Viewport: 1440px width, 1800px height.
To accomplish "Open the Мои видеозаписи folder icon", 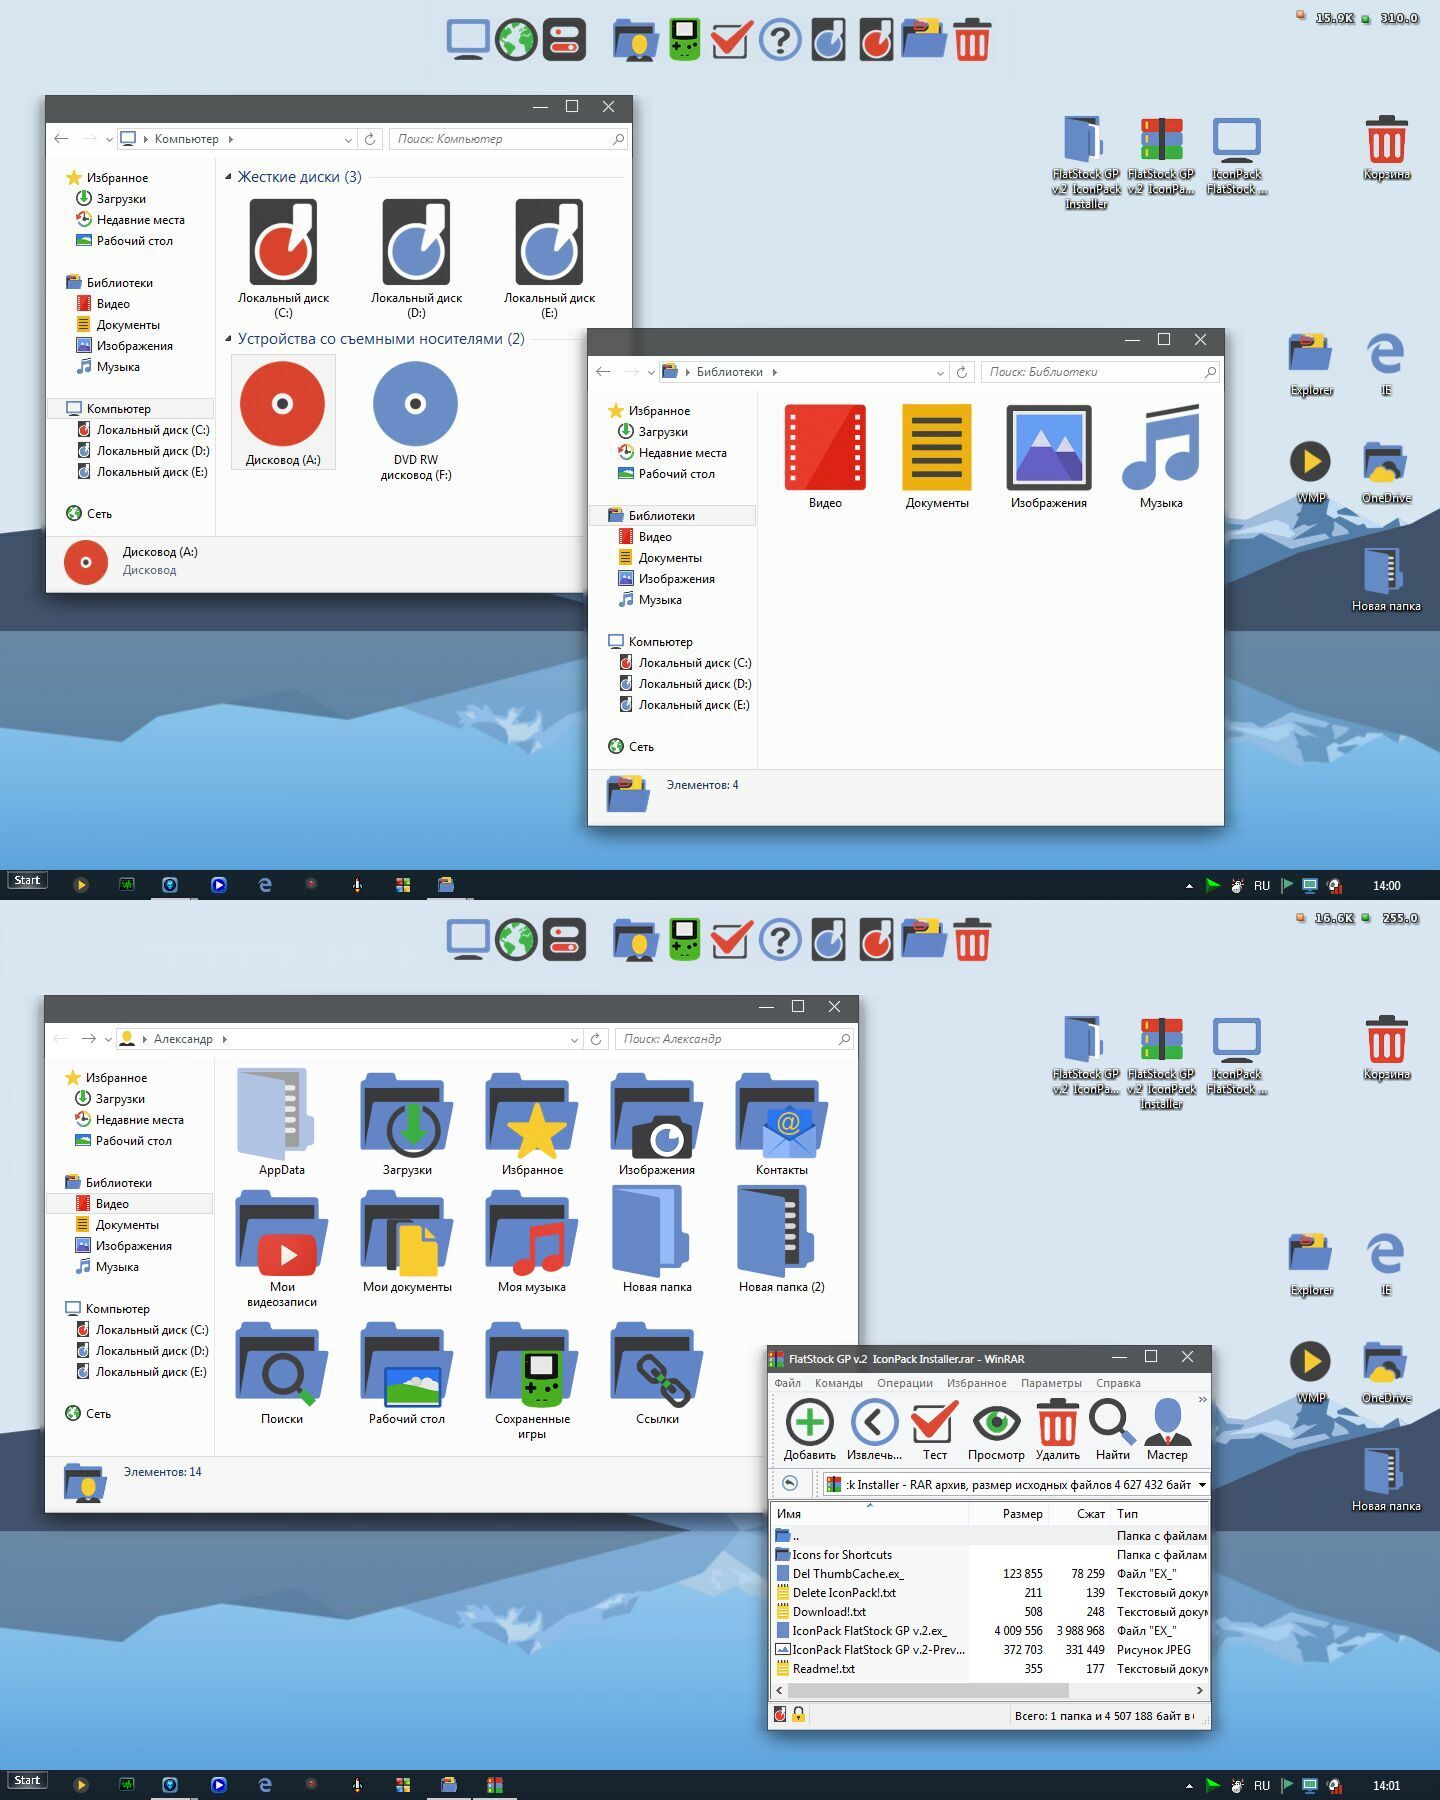I will click(x=281, y=1233).
